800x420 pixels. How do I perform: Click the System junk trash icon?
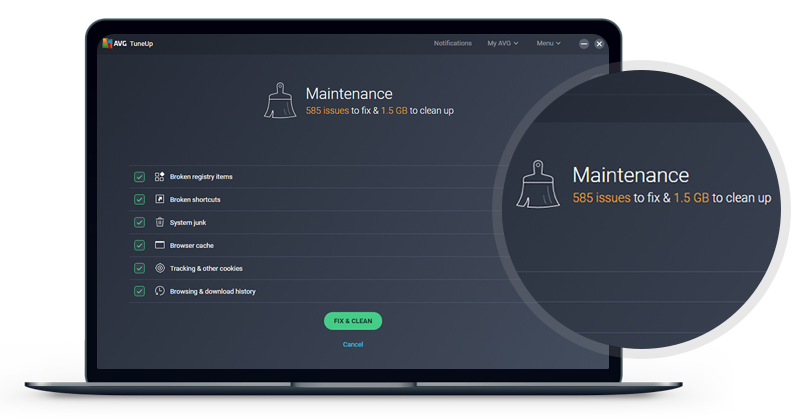point(159,222)
